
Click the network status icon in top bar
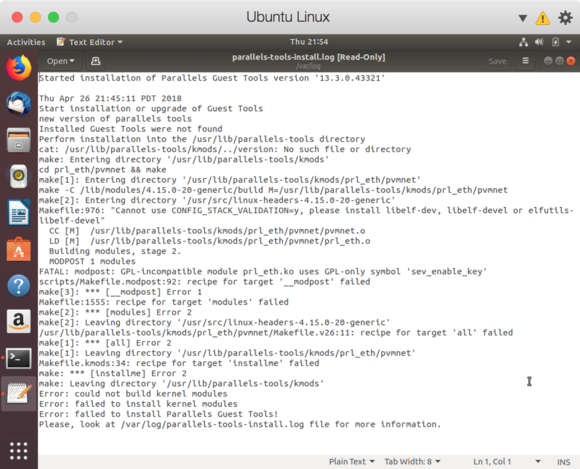(523, 42)
